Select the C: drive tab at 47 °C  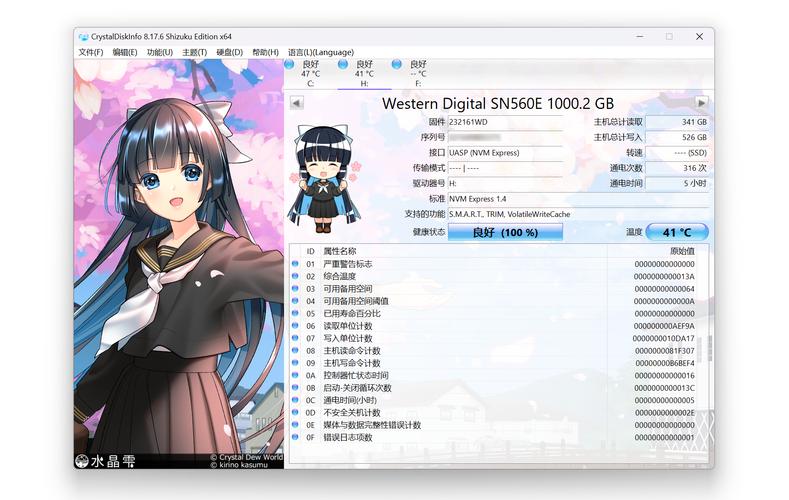coord(310,73)
